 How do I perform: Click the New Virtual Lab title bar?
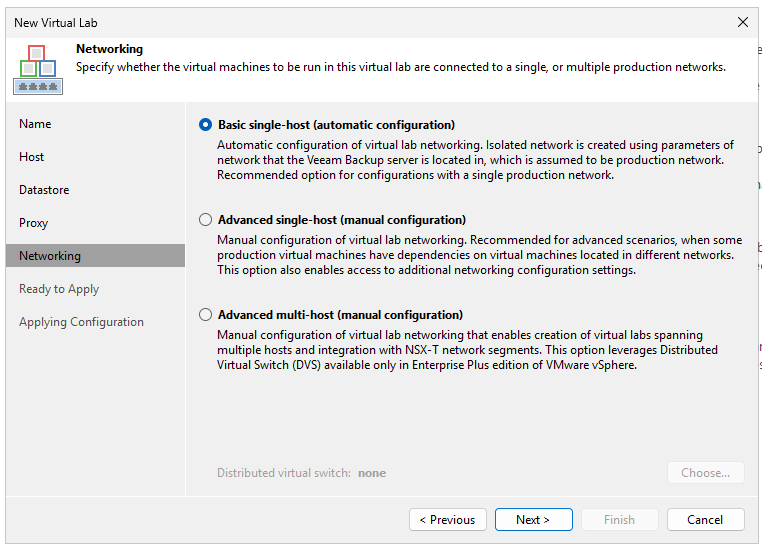point(300,22)
